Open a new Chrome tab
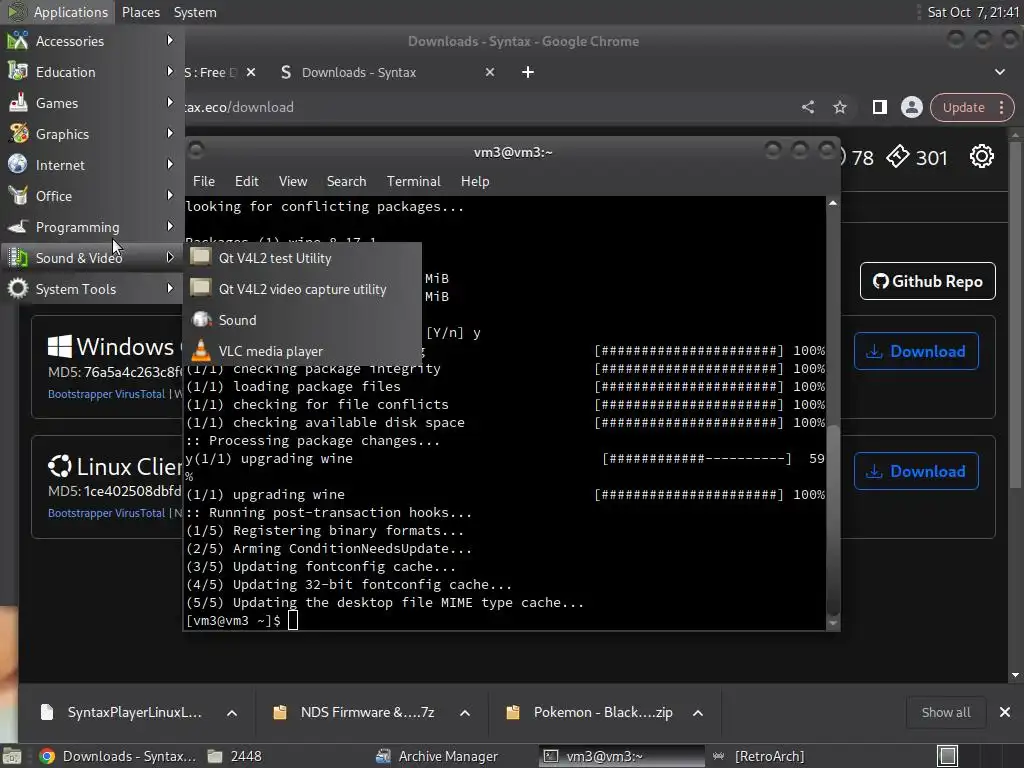This screenshot has height=768, width=1024. point(528,72)
